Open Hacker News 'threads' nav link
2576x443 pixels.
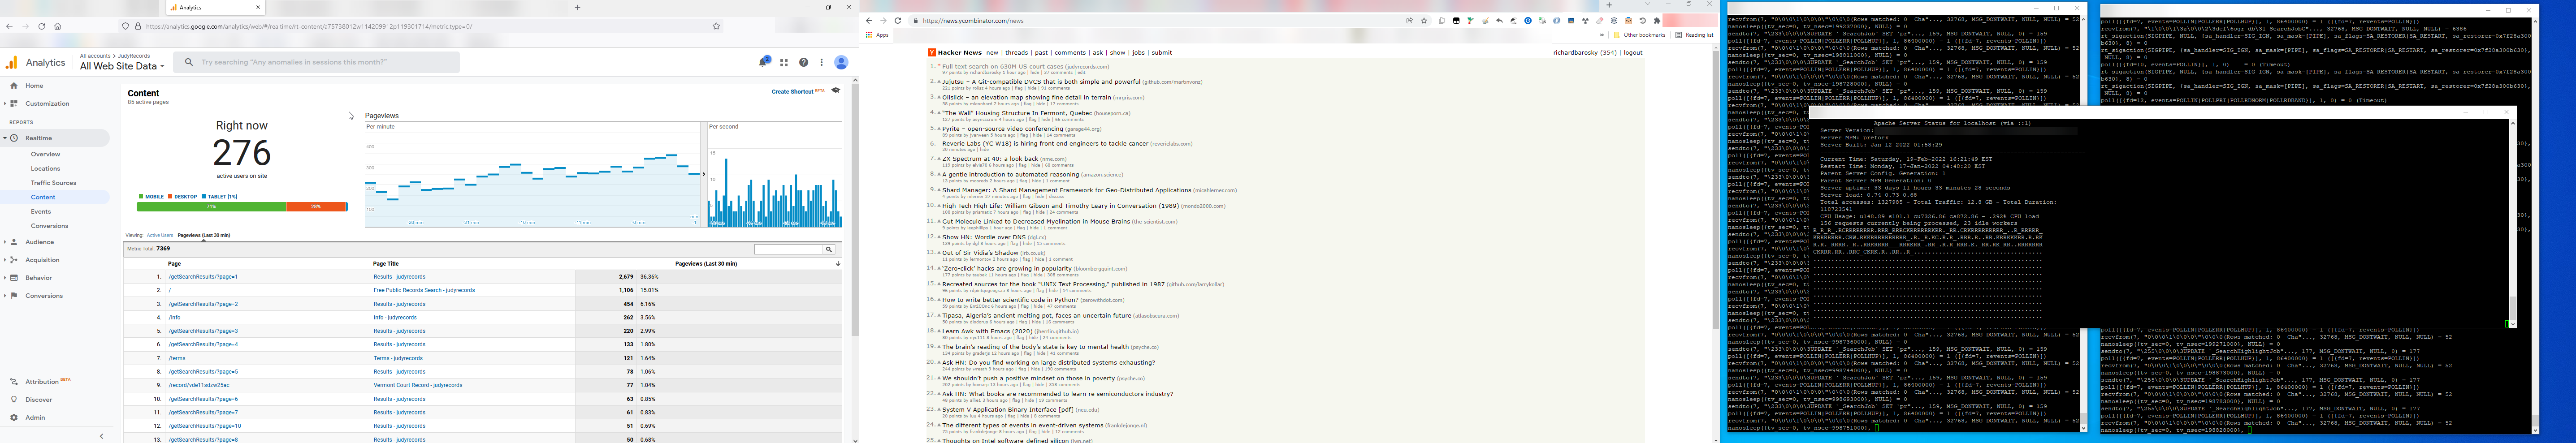1016,52
